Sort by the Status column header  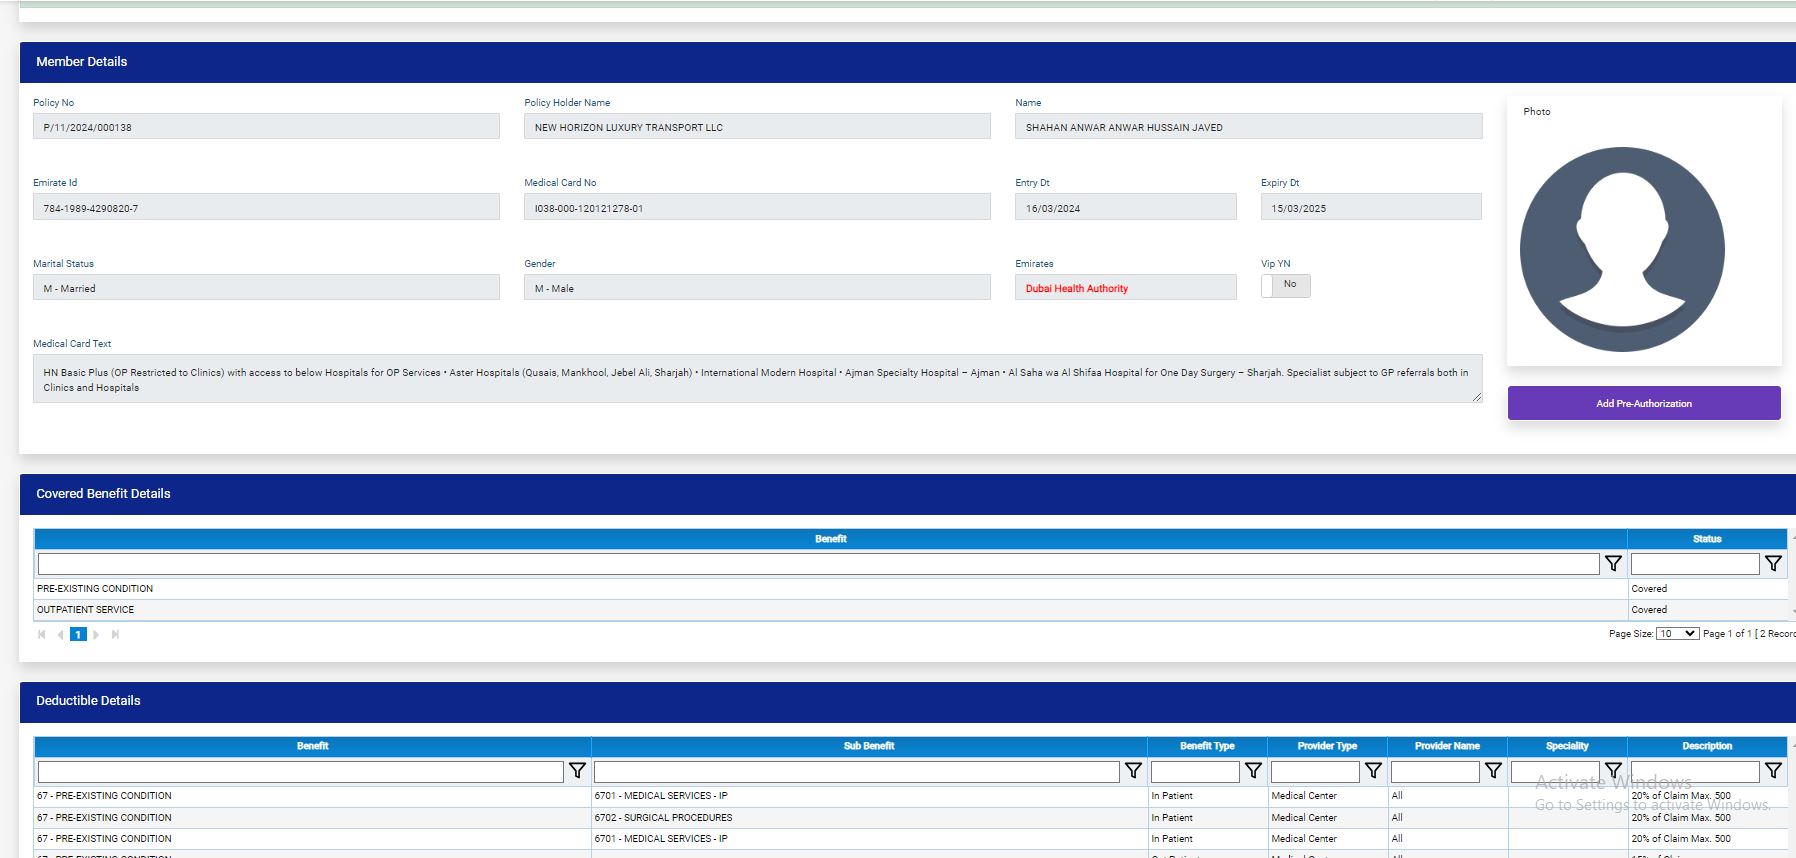(1706, 539)
